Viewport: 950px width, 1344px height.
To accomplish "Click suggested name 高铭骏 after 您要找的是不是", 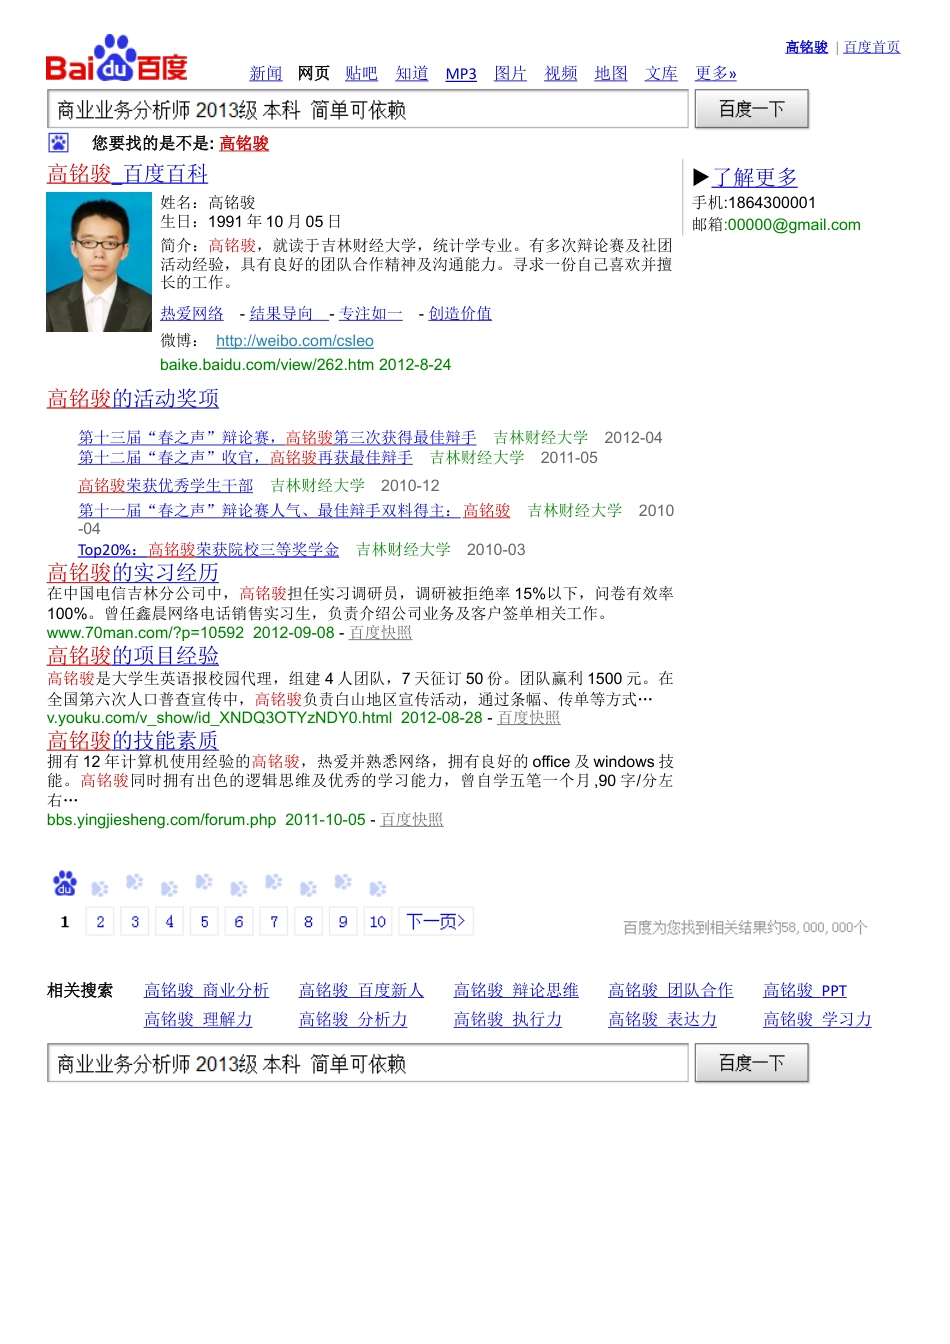I will click(x=244, y=143).
